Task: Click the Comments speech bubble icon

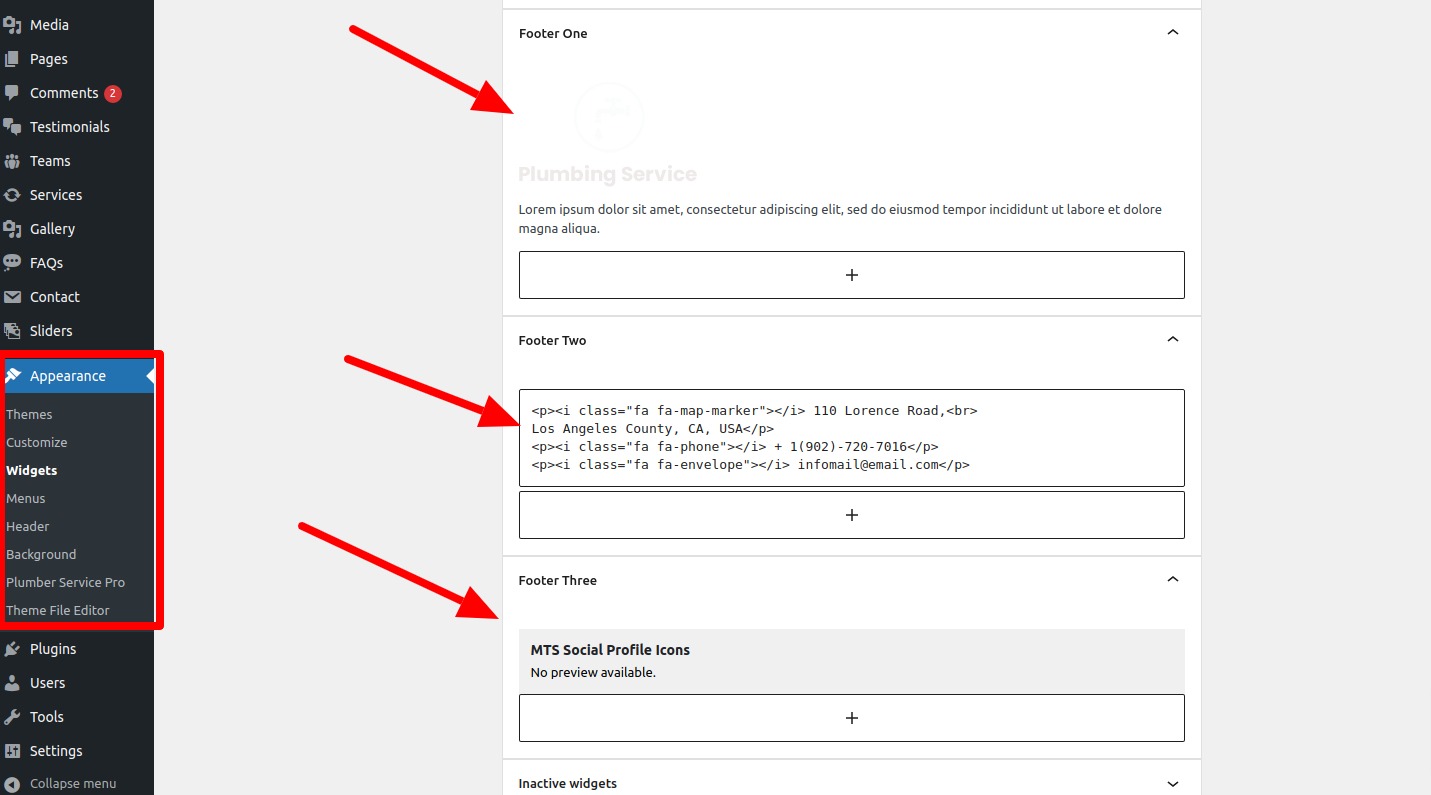Action: coord(12,93)
